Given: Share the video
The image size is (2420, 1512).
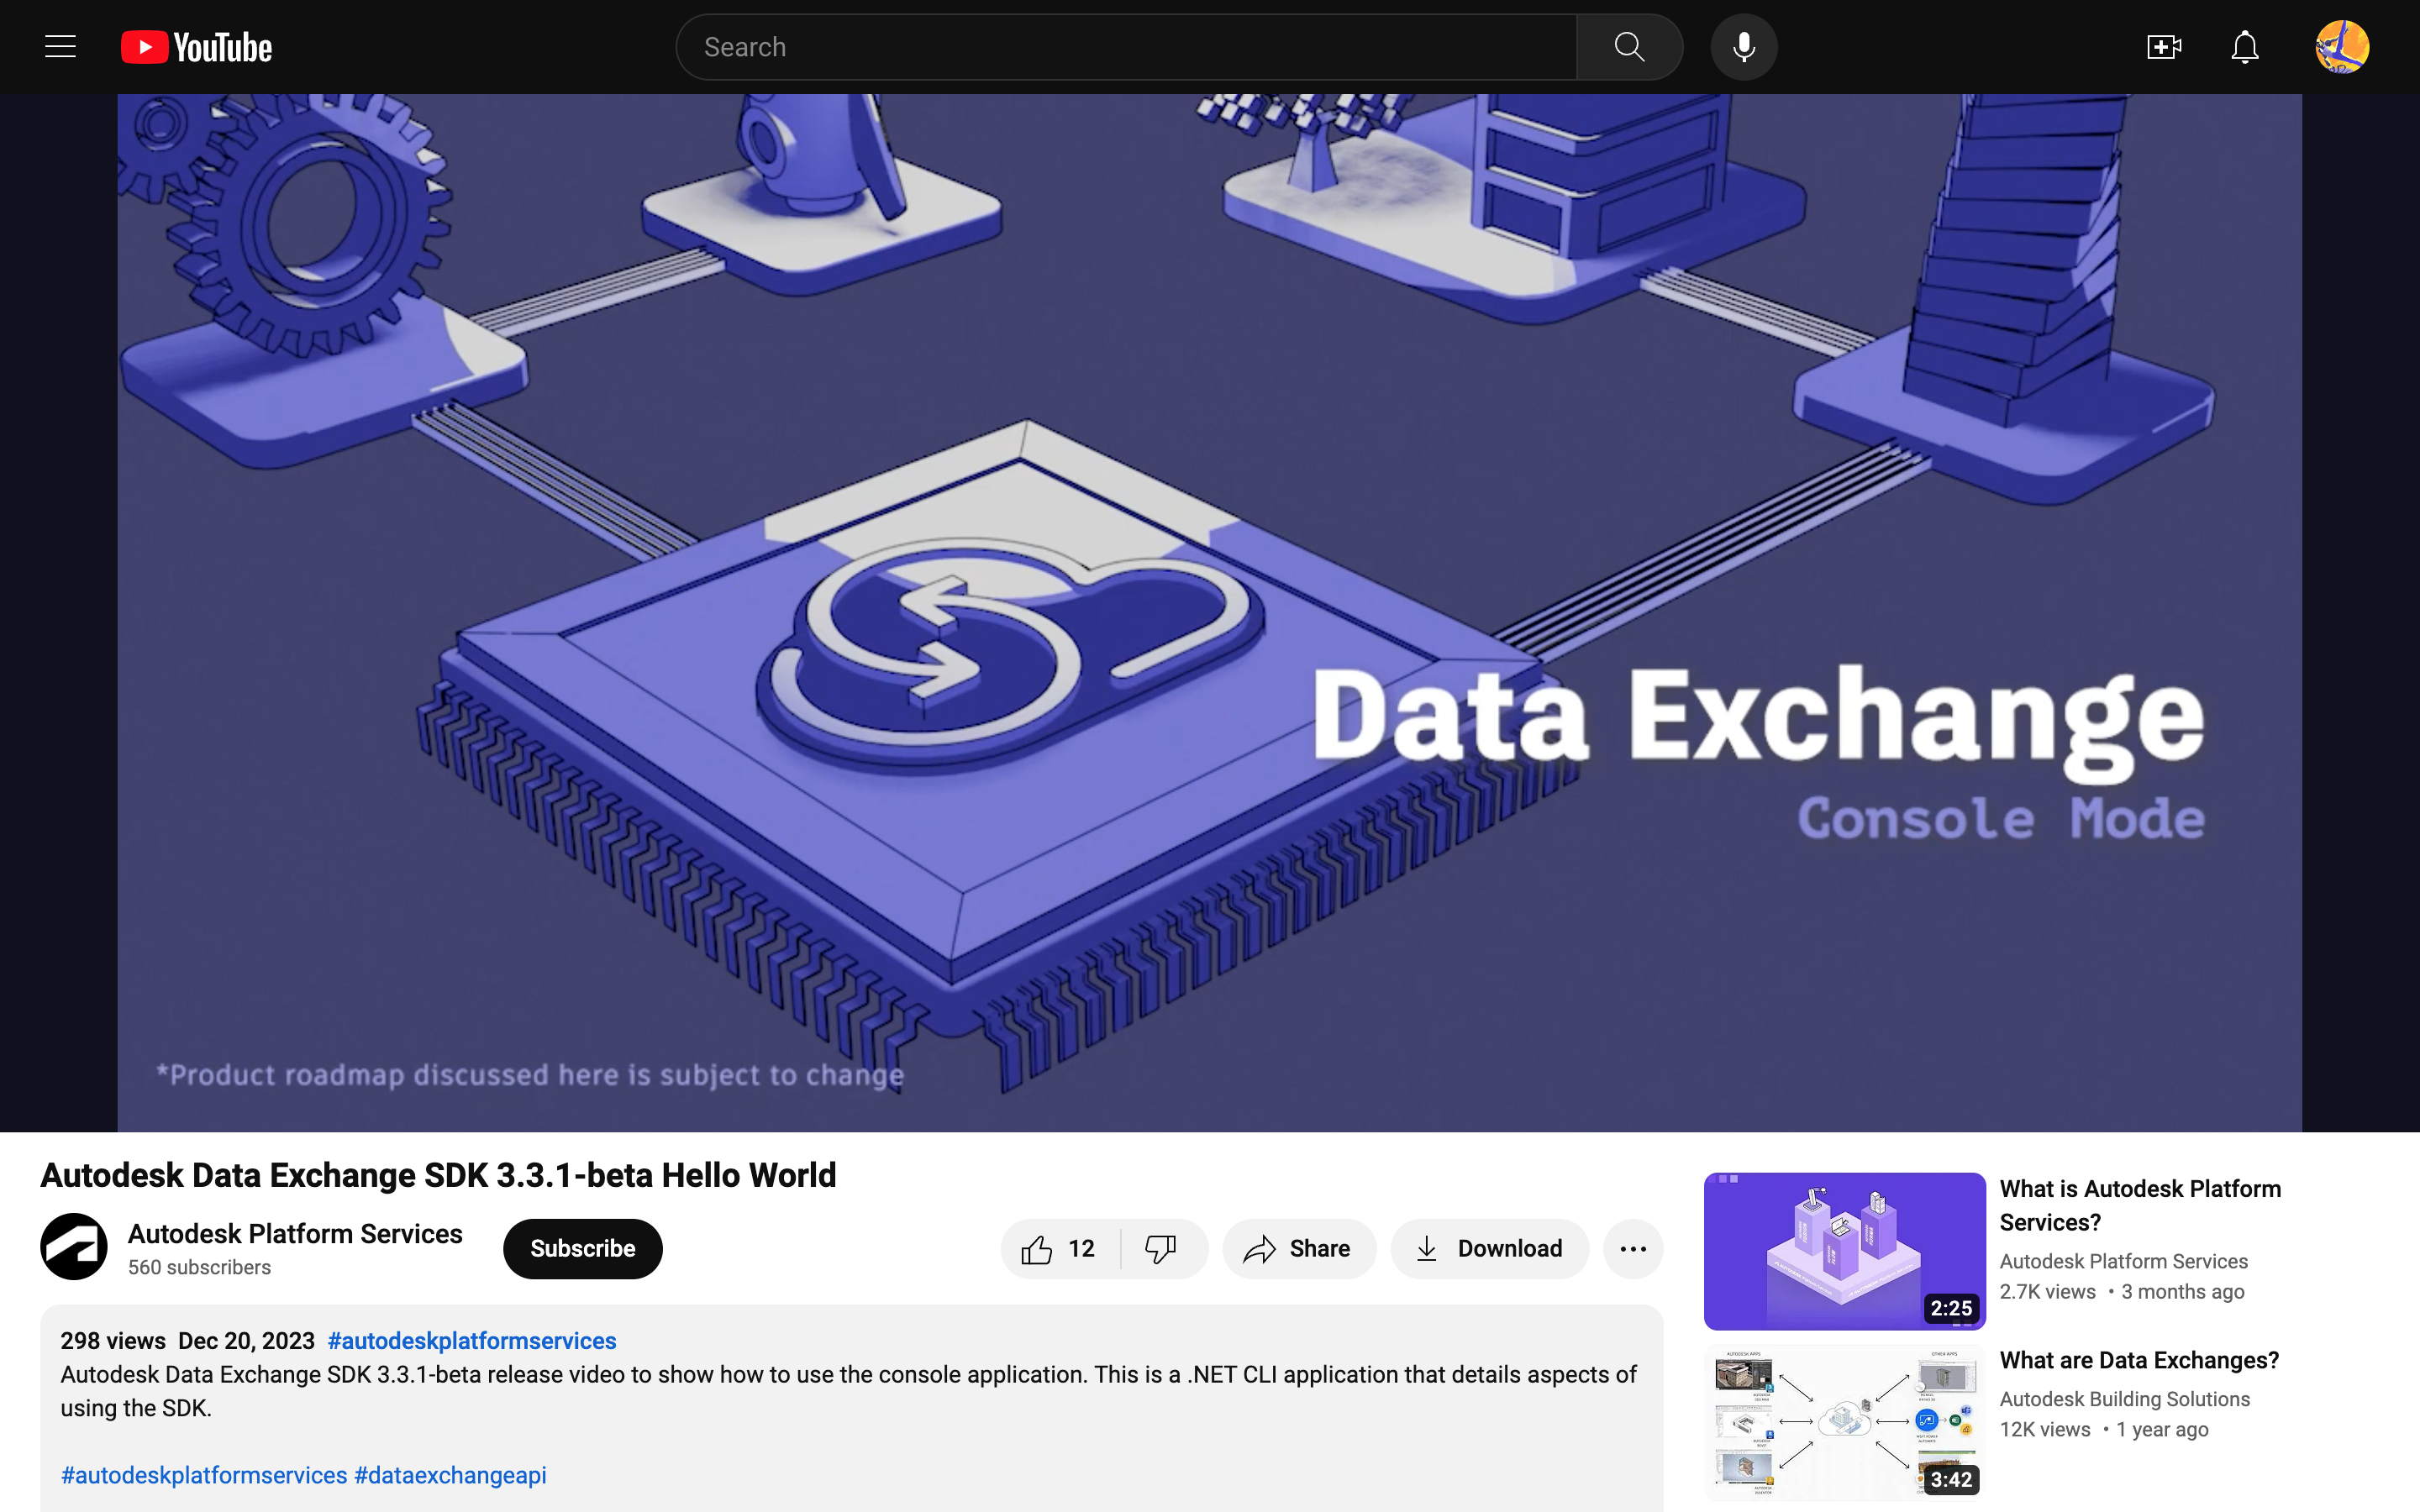Looking at the screenshot, I should point(1298,1248).
